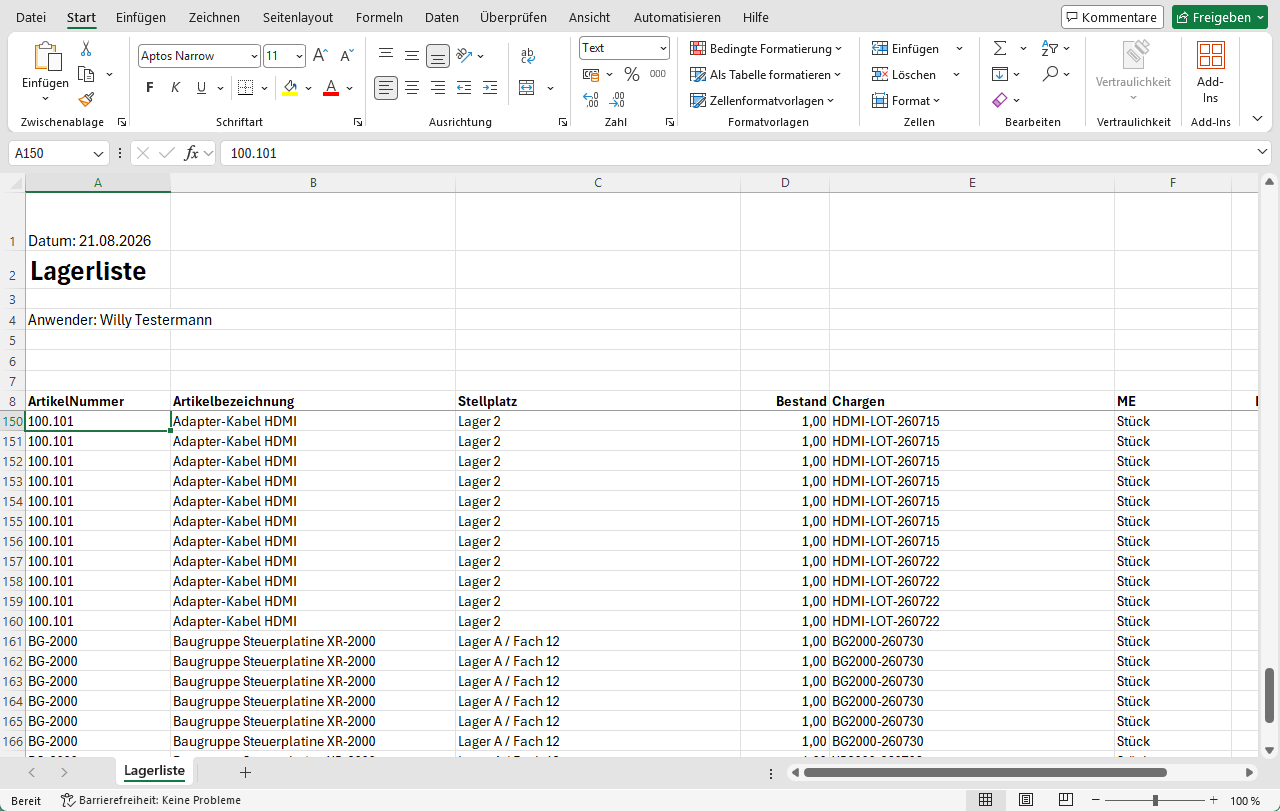This screenshot has height=811, width=1280.
Task: Select column C header
Action: click(598, 182)
